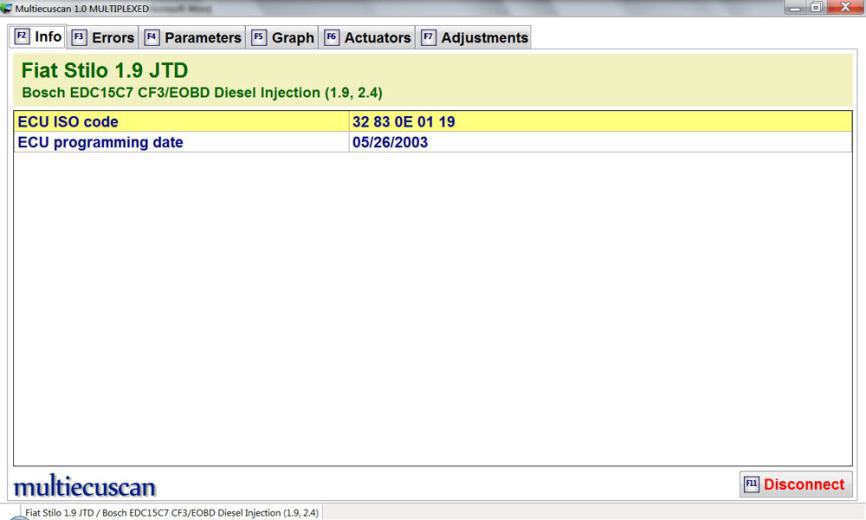Click the status bar vehicle description text
Viewport: 866px width, 520px height.
coord(172,513)
